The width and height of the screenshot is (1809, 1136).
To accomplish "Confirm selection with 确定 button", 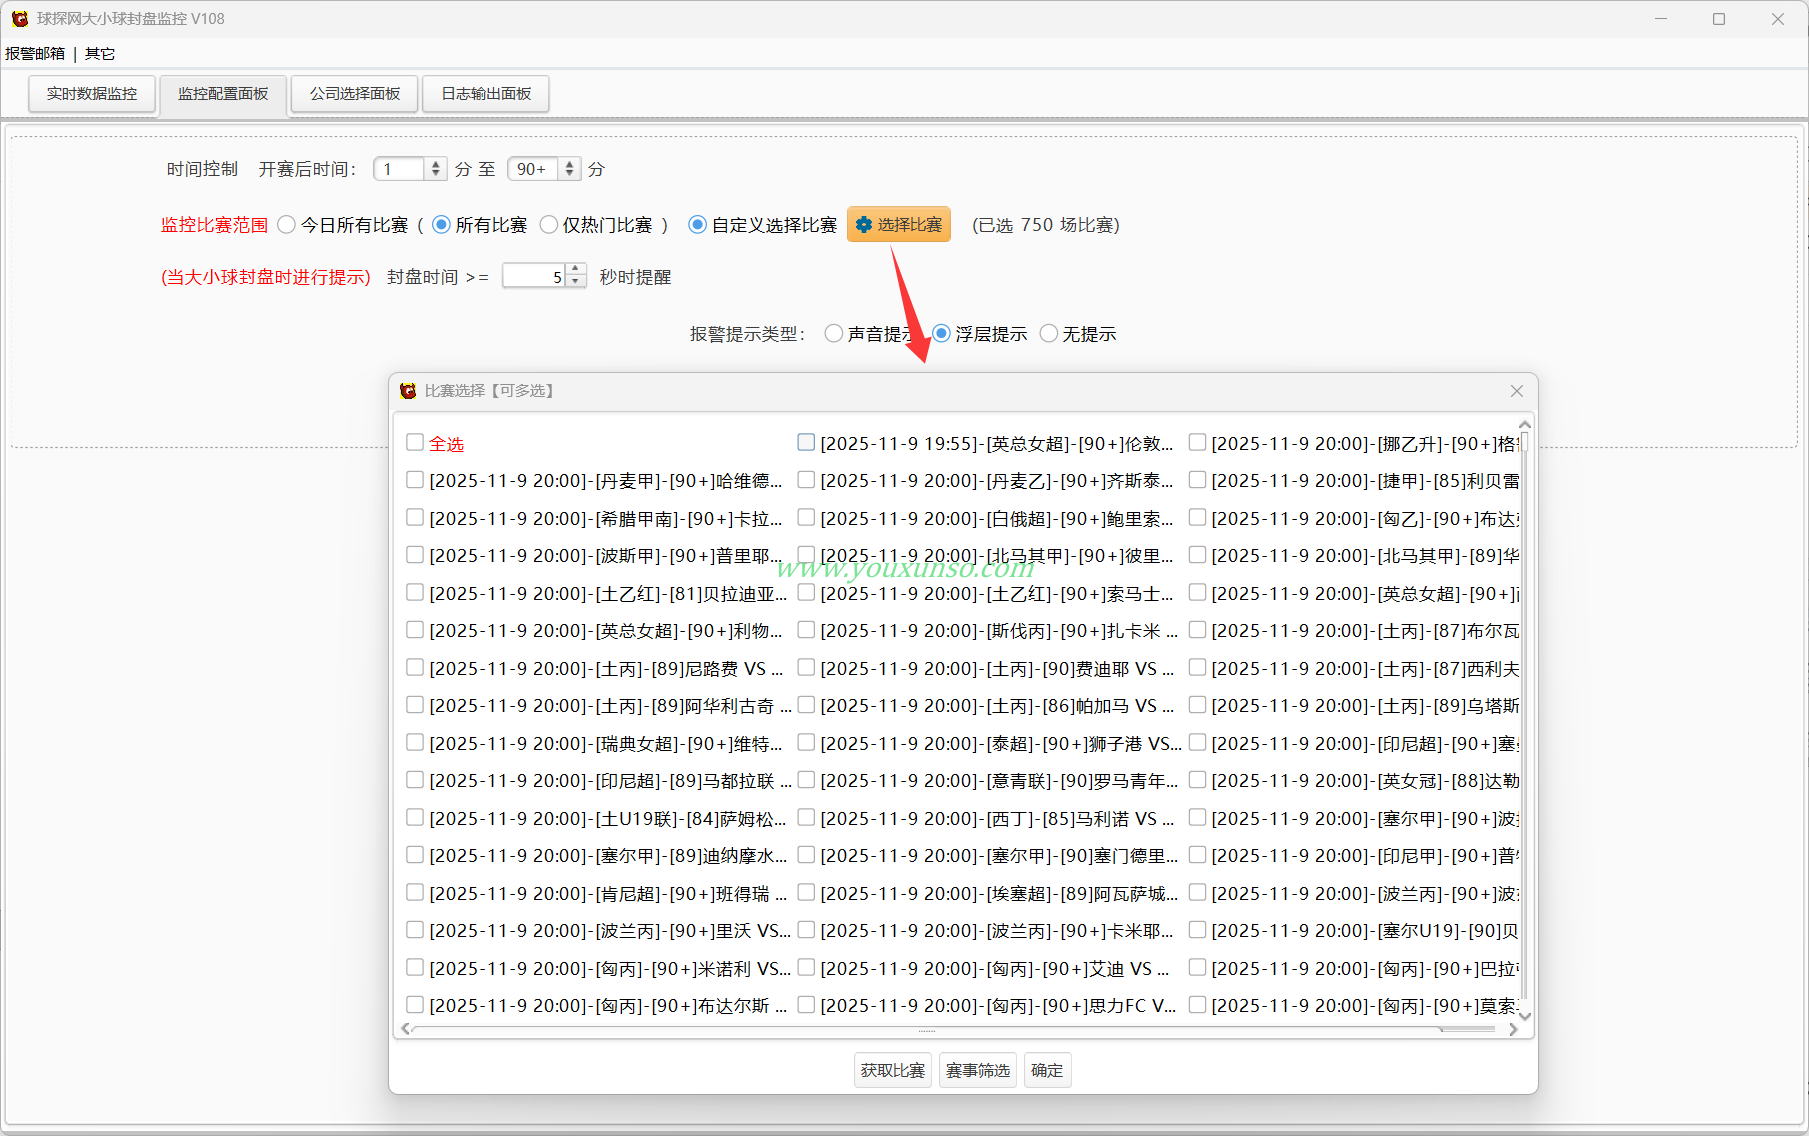I will point(1047,1070).
